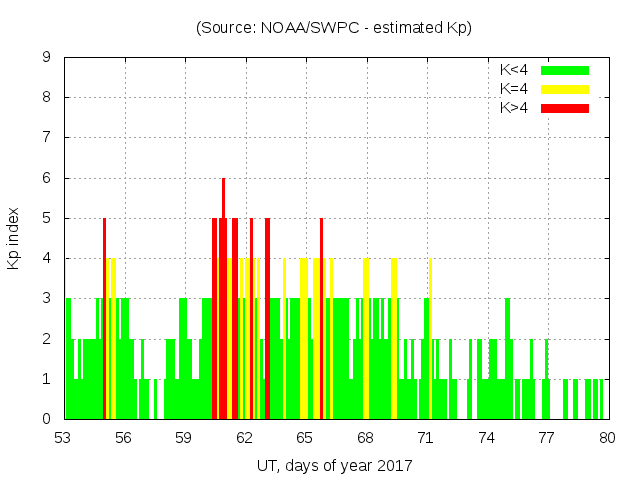Click the 'UT, days of year 2017' label
640x480 pixels.
pyautogui.click(x=333, y=465)
